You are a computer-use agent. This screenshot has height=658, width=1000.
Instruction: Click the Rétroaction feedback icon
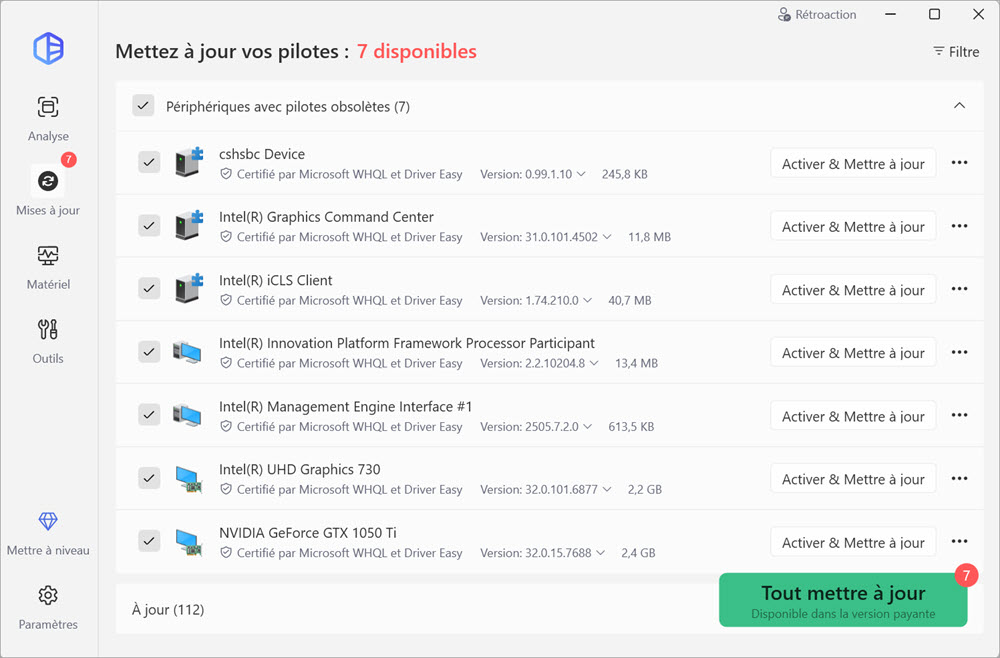pyautogui.click(x=784, y=14)
